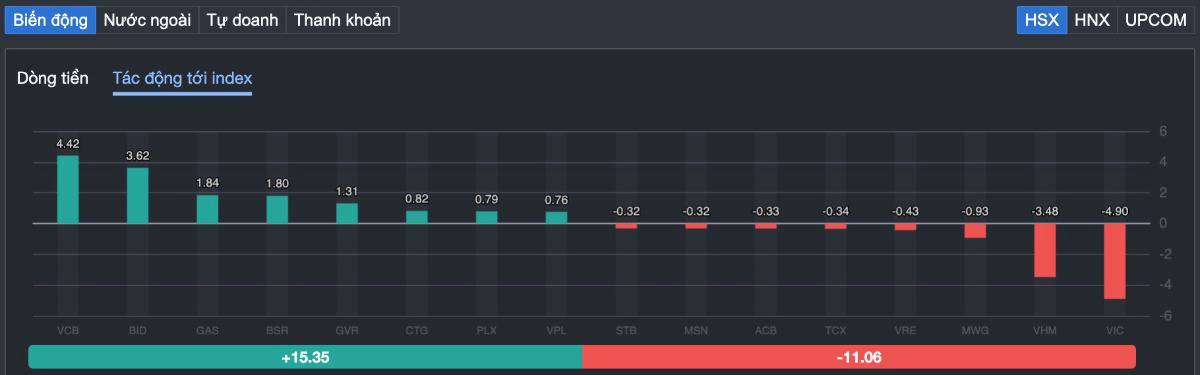The width and height of the screenshot is (1200, 375).
Task: Click the GAS green bar
Action: (207, 209)
